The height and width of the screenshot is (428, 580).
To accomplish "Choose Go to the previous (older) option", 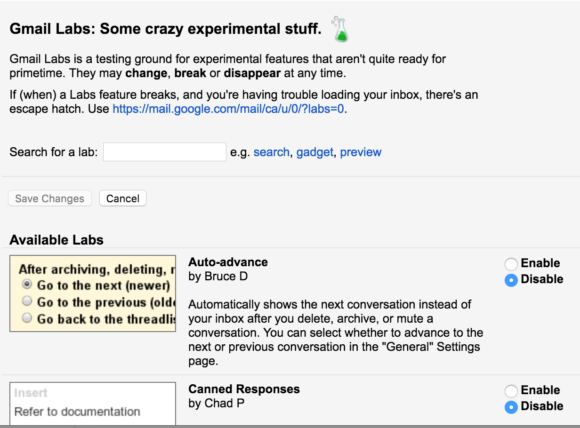I will 27,301.
